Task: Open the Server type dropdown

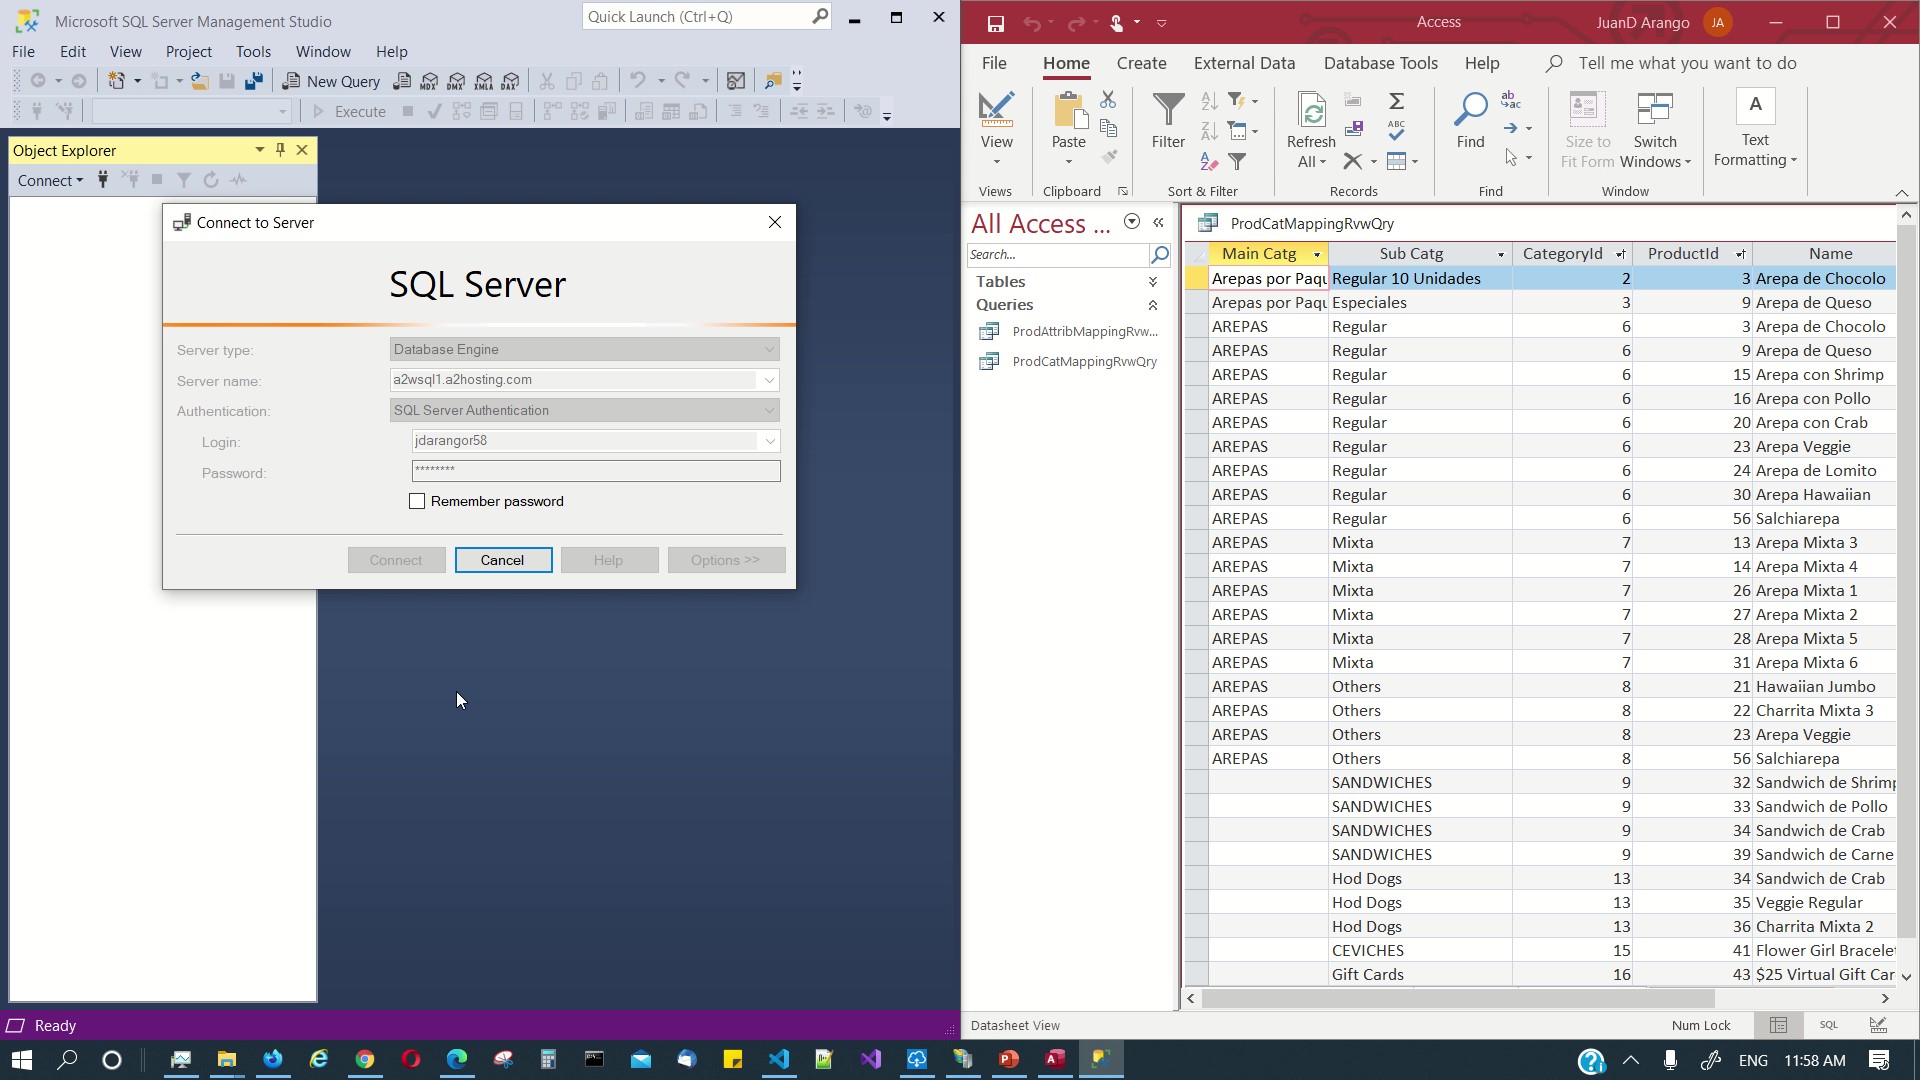Action: pos(769,349)
